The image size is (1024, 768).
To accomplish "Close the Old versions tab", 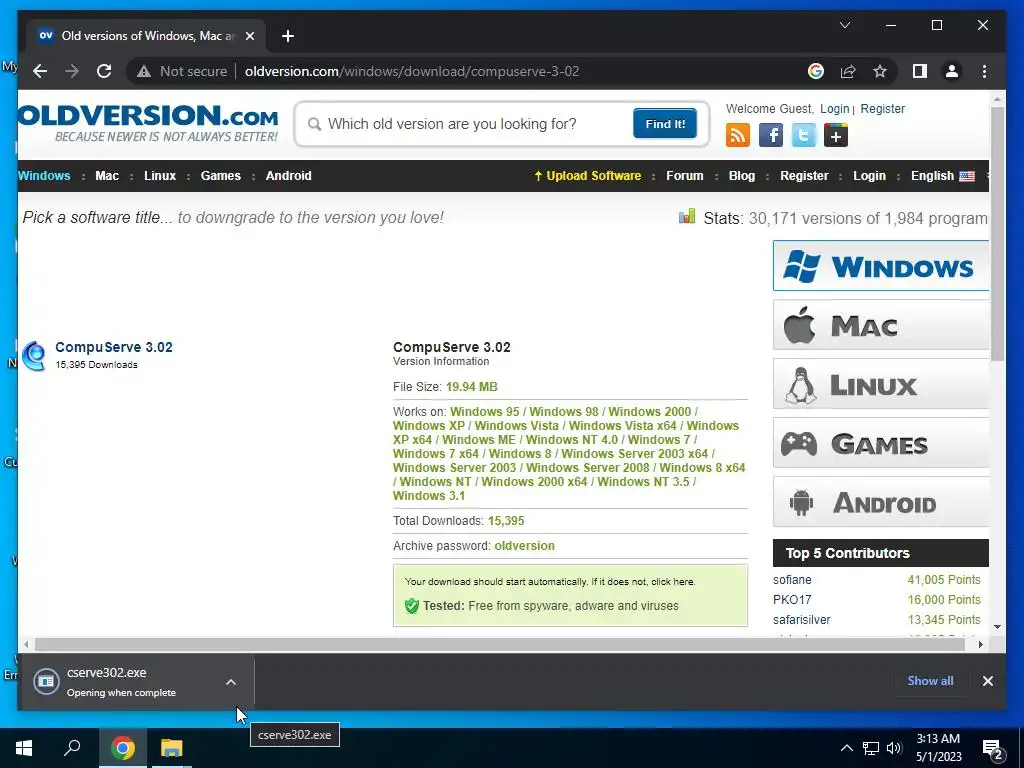I will (249, 36).
